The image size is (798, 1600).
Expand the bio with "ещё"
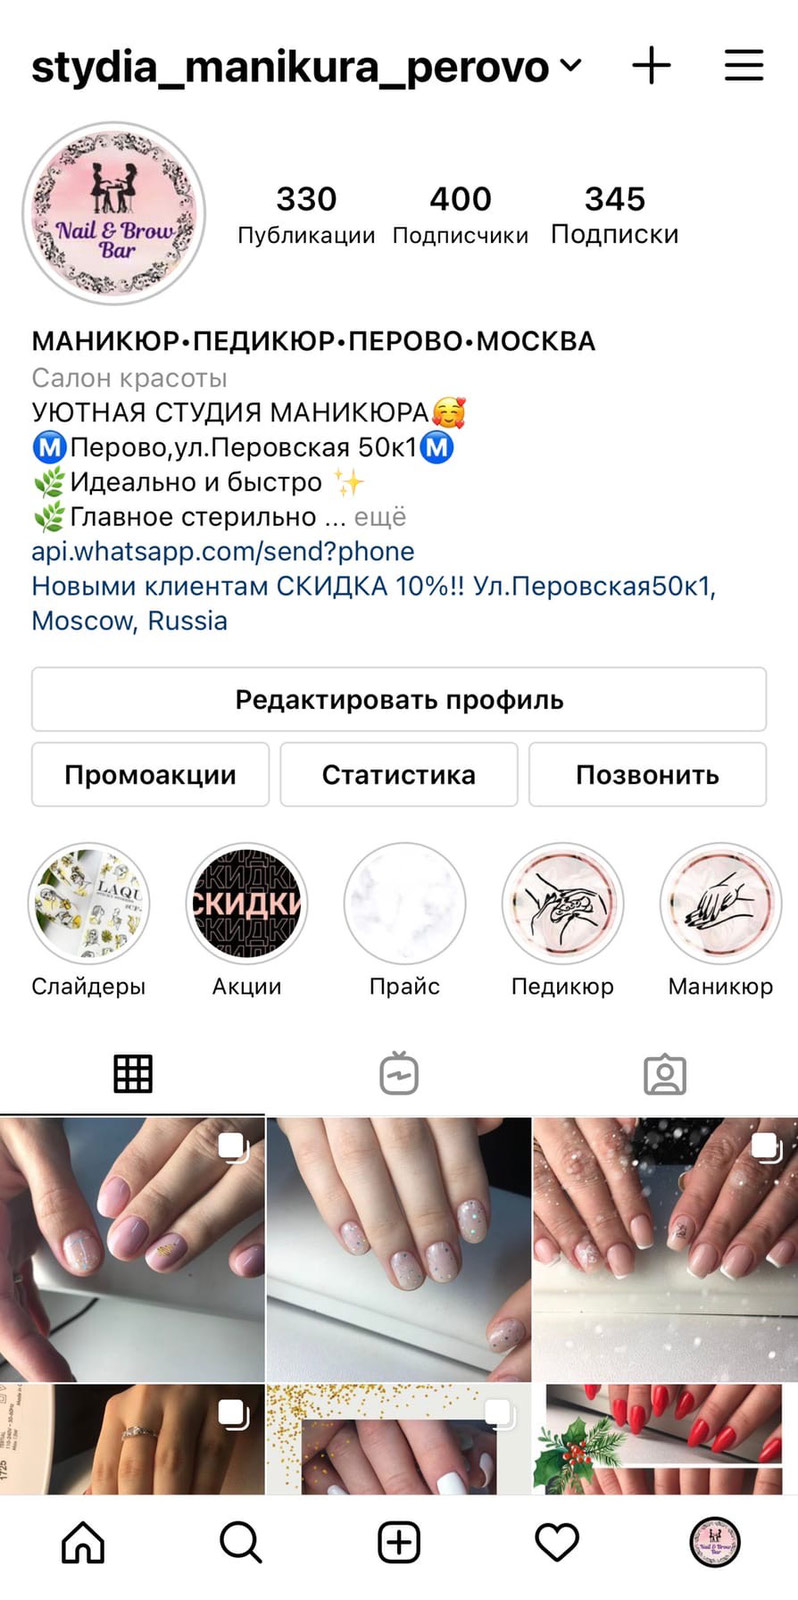coord(380,517)
